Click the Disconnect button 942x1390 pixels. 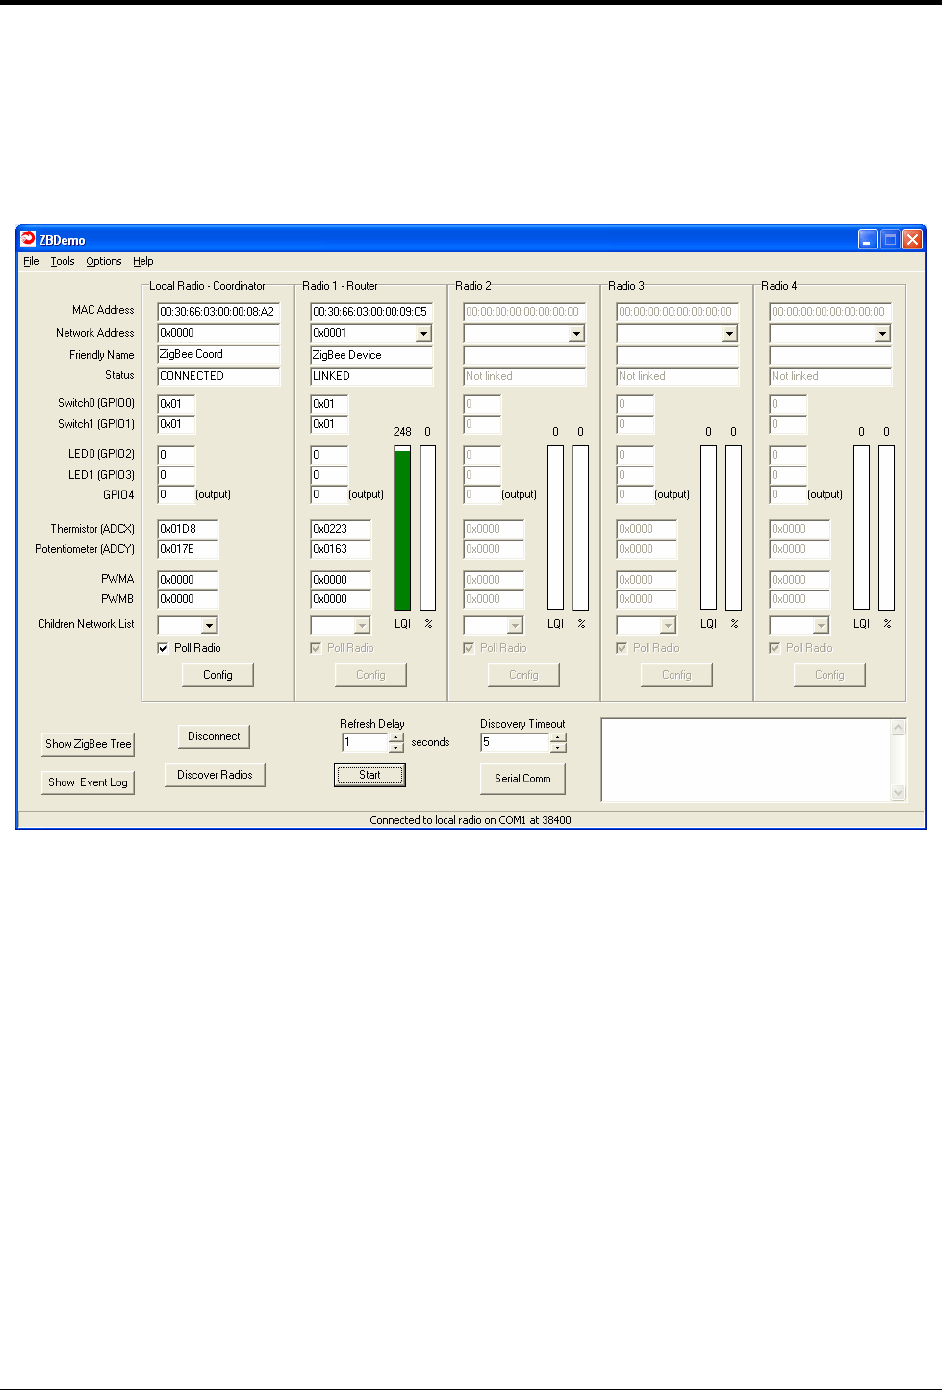pos(214,736)
